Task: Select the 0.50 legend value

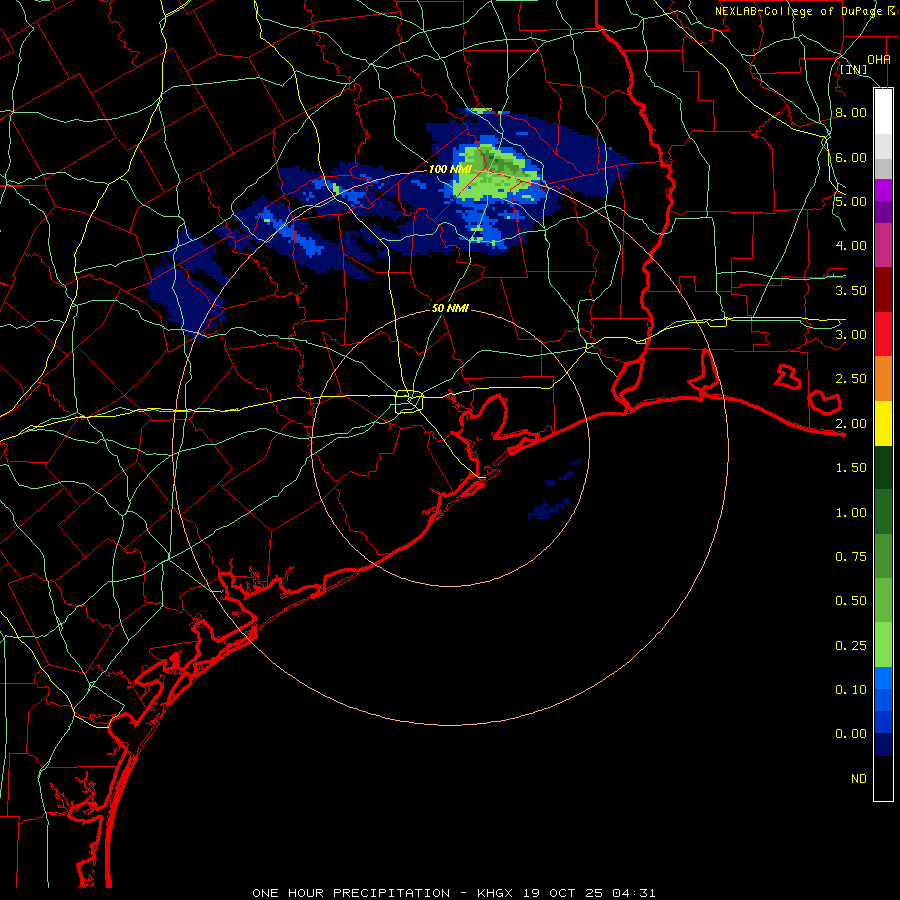Action: pyautogui.click(x=851, y=601)
